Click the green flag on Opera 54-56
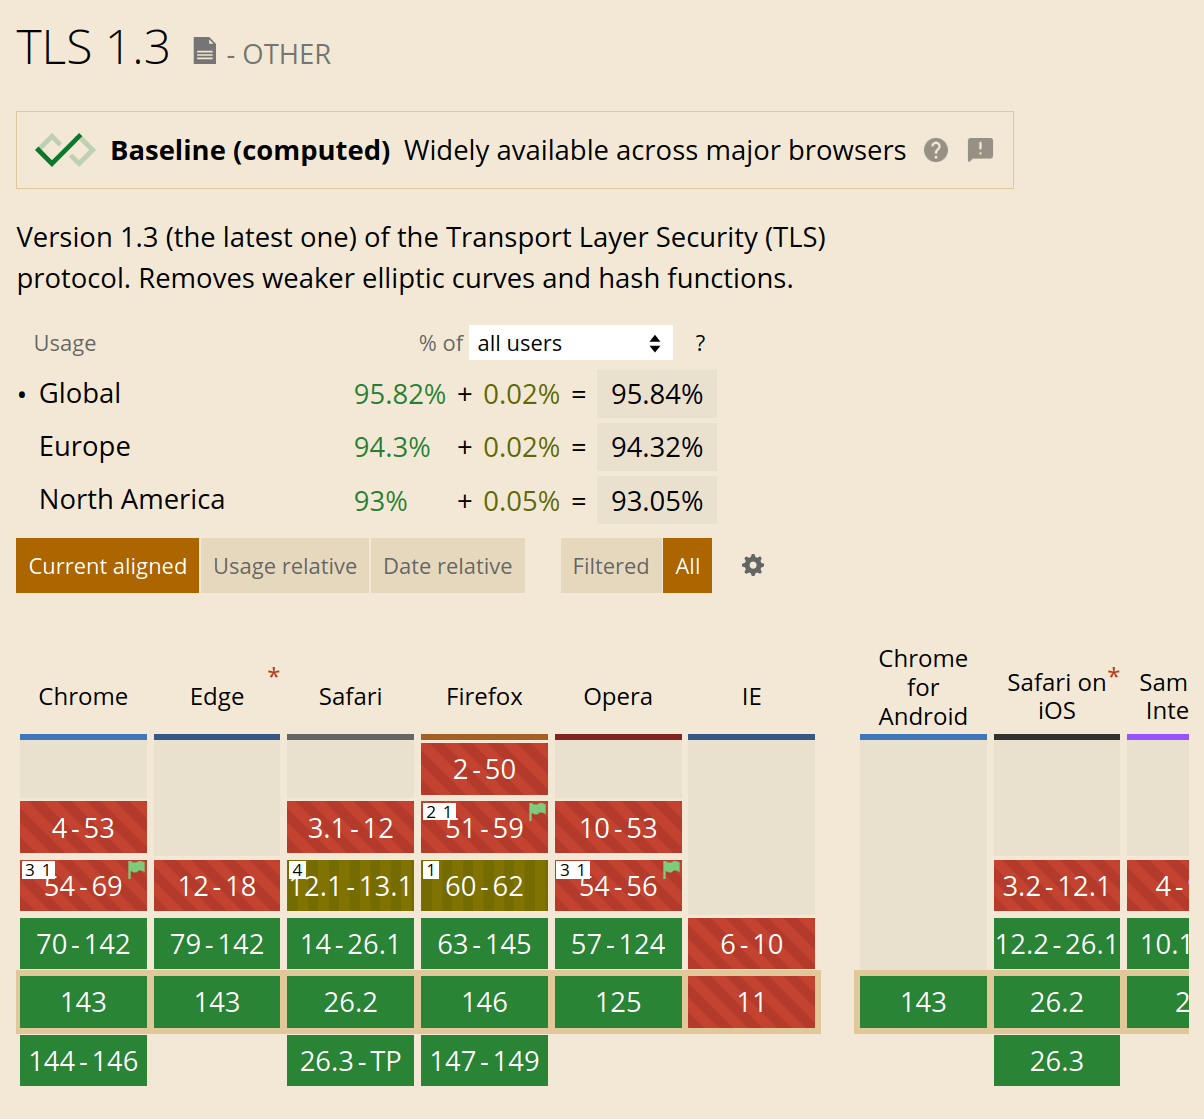1204x1119 pixels. [x=672, y=869]
